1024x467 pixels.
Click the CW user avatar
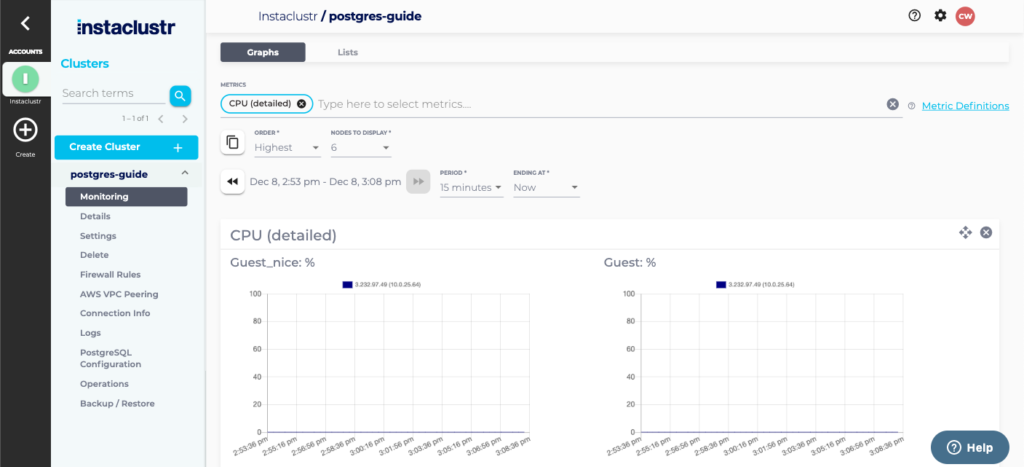click(965, 15)
